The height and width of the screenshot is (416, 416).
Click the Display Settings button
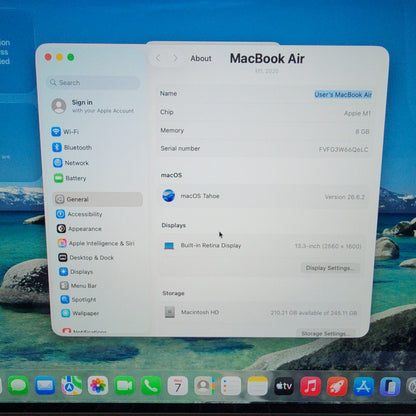point(330,268)
